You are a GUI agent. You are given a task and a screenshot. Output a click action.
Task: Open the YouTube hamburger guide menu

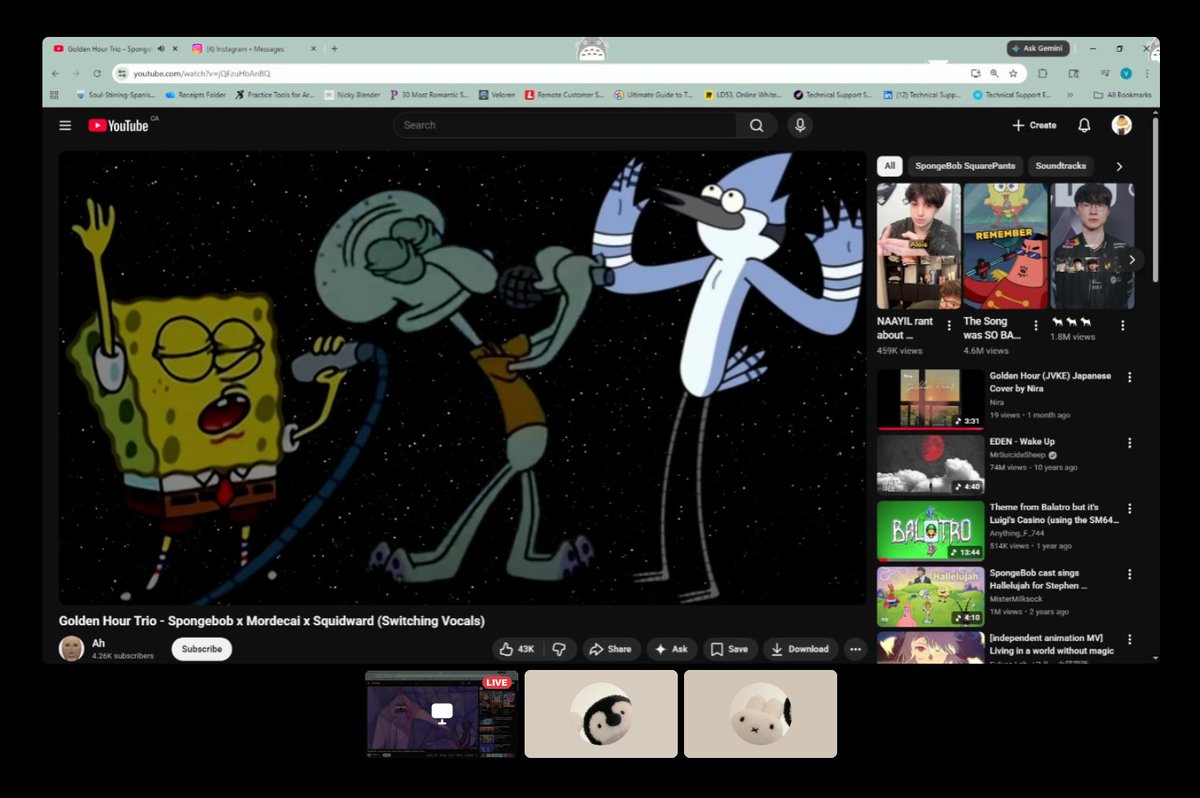(x=65, y=125)
